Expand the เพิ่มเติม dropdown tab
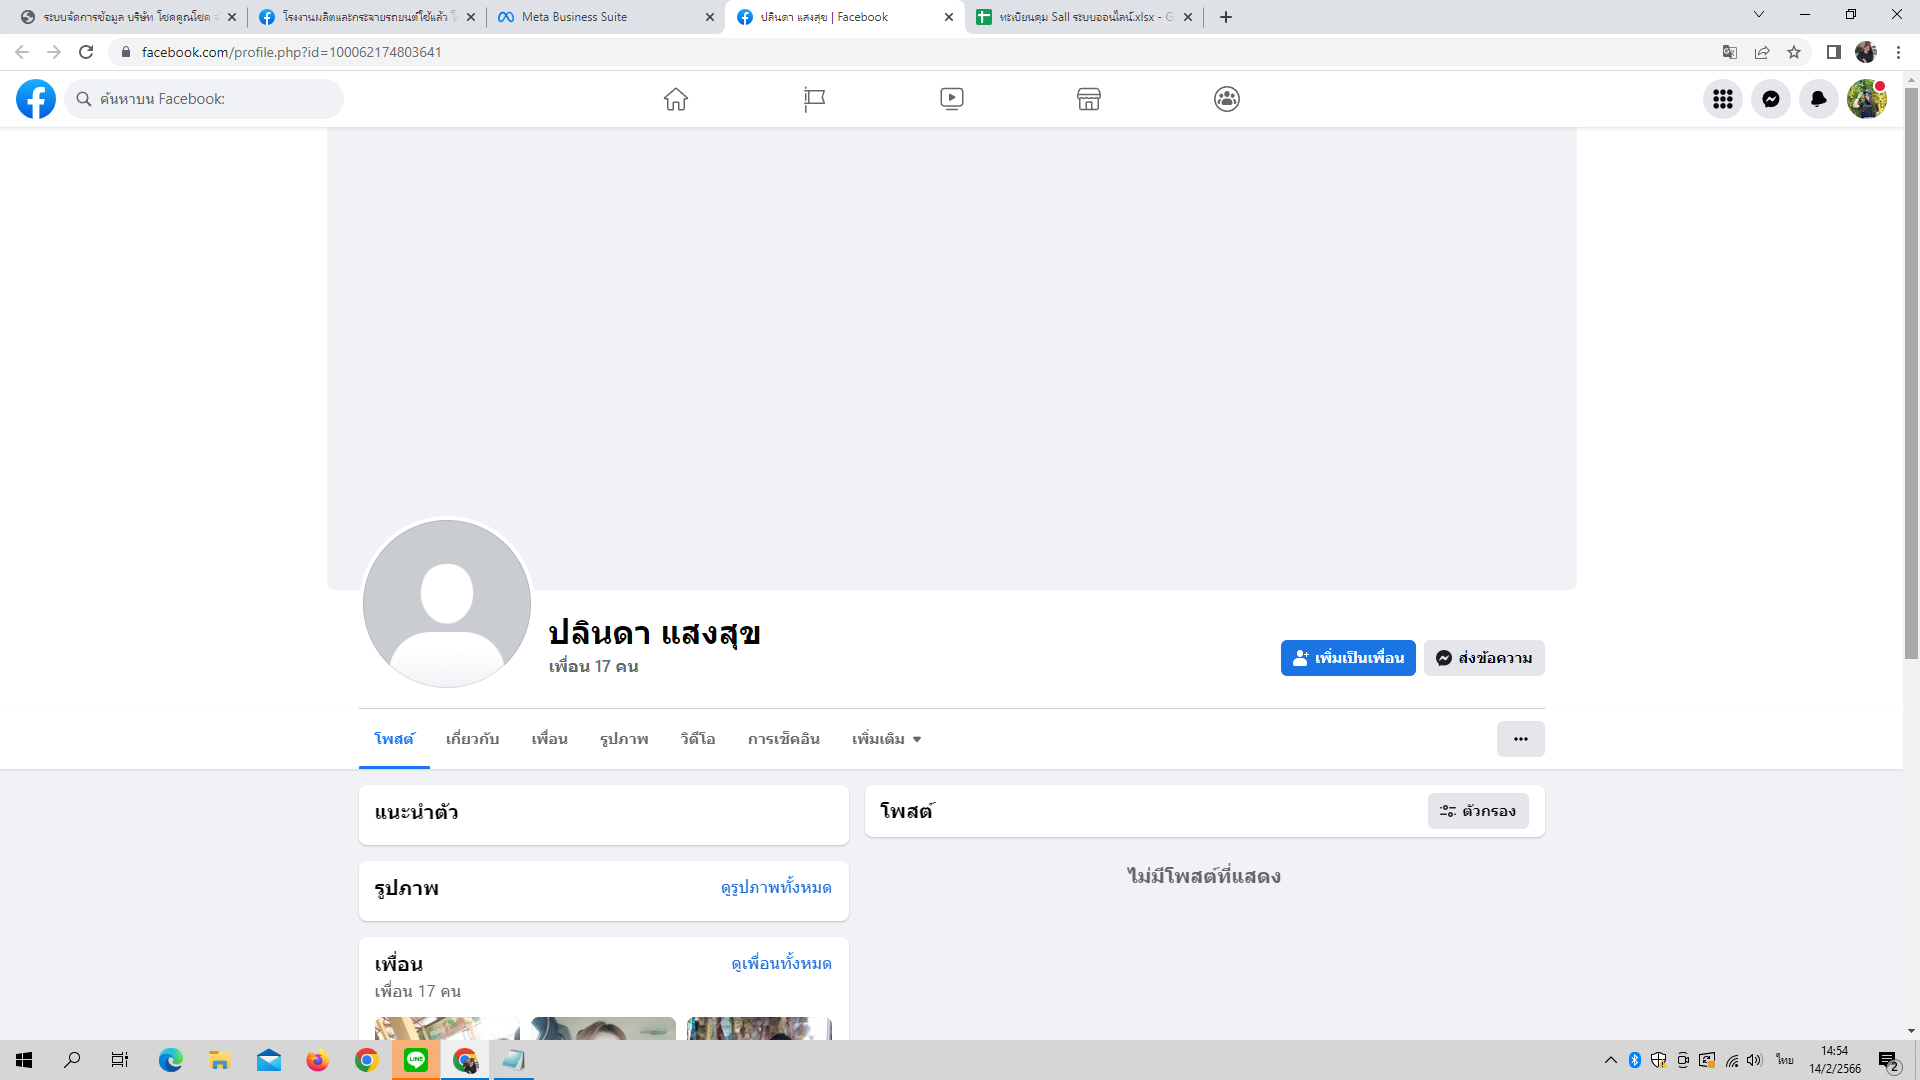Image resolution: width=1920 pixels, height=1080 pixels. point(886,739)
